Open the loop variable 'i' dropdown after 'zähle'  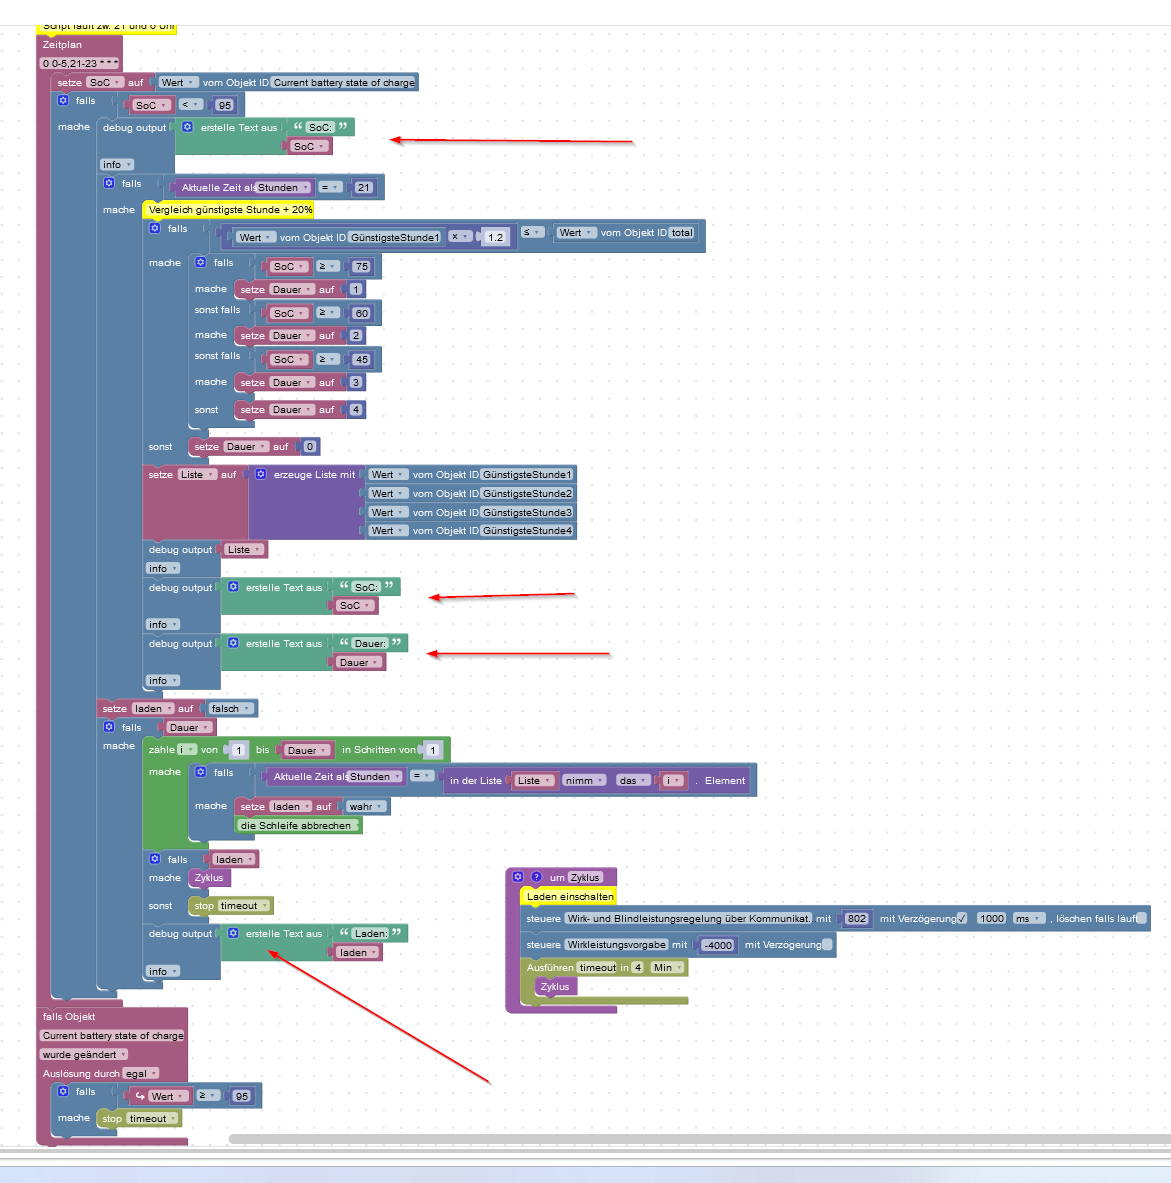pyautogui.click(x=187, y=750)
